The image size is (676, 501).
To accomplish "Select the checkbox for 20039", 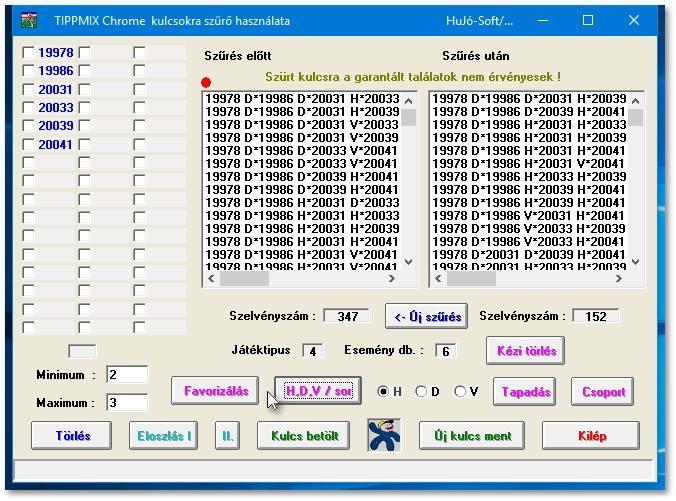I will 28,125.
